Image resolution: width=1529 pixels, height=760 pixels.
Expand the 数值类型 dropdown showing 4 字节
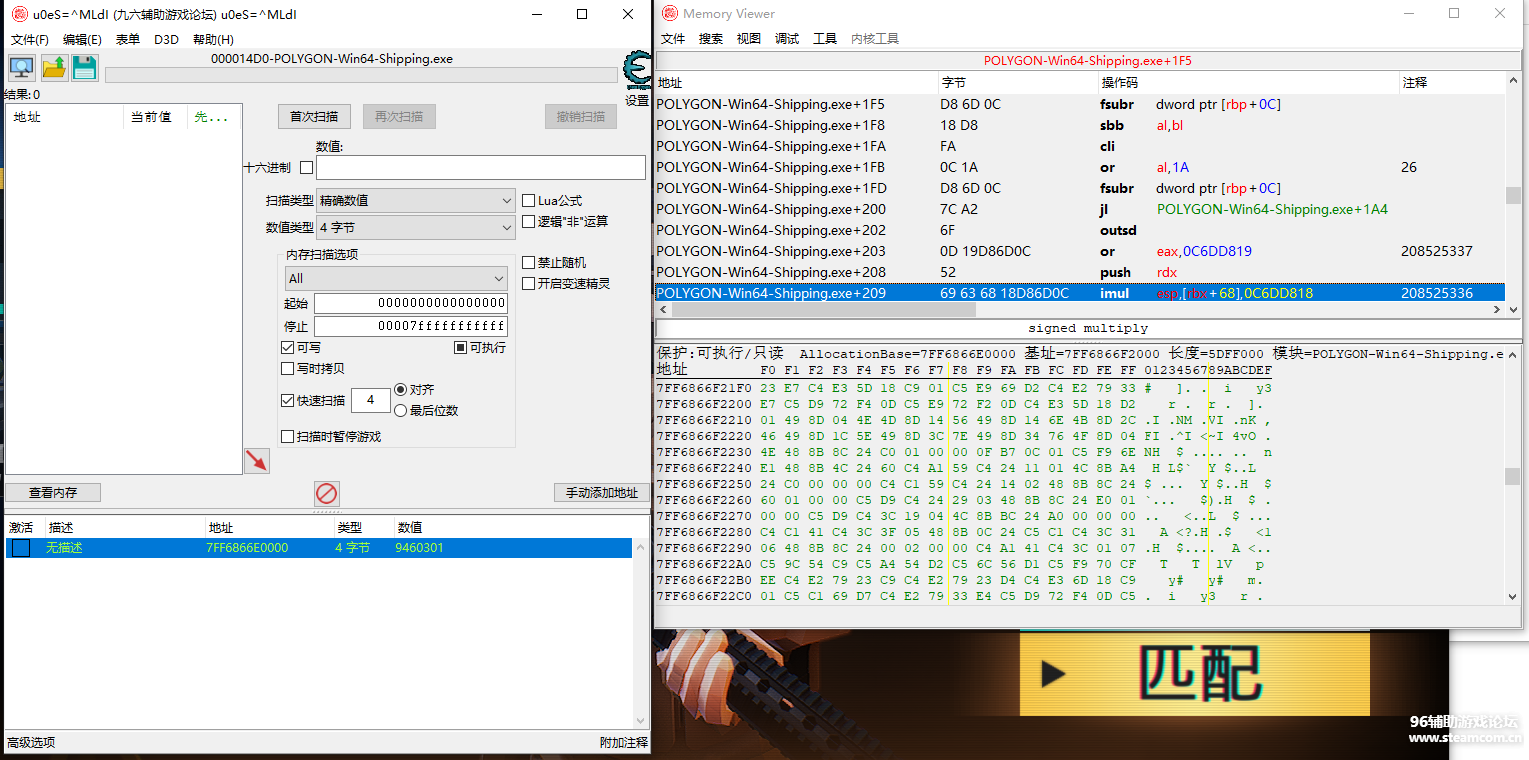tap(415, 228)
